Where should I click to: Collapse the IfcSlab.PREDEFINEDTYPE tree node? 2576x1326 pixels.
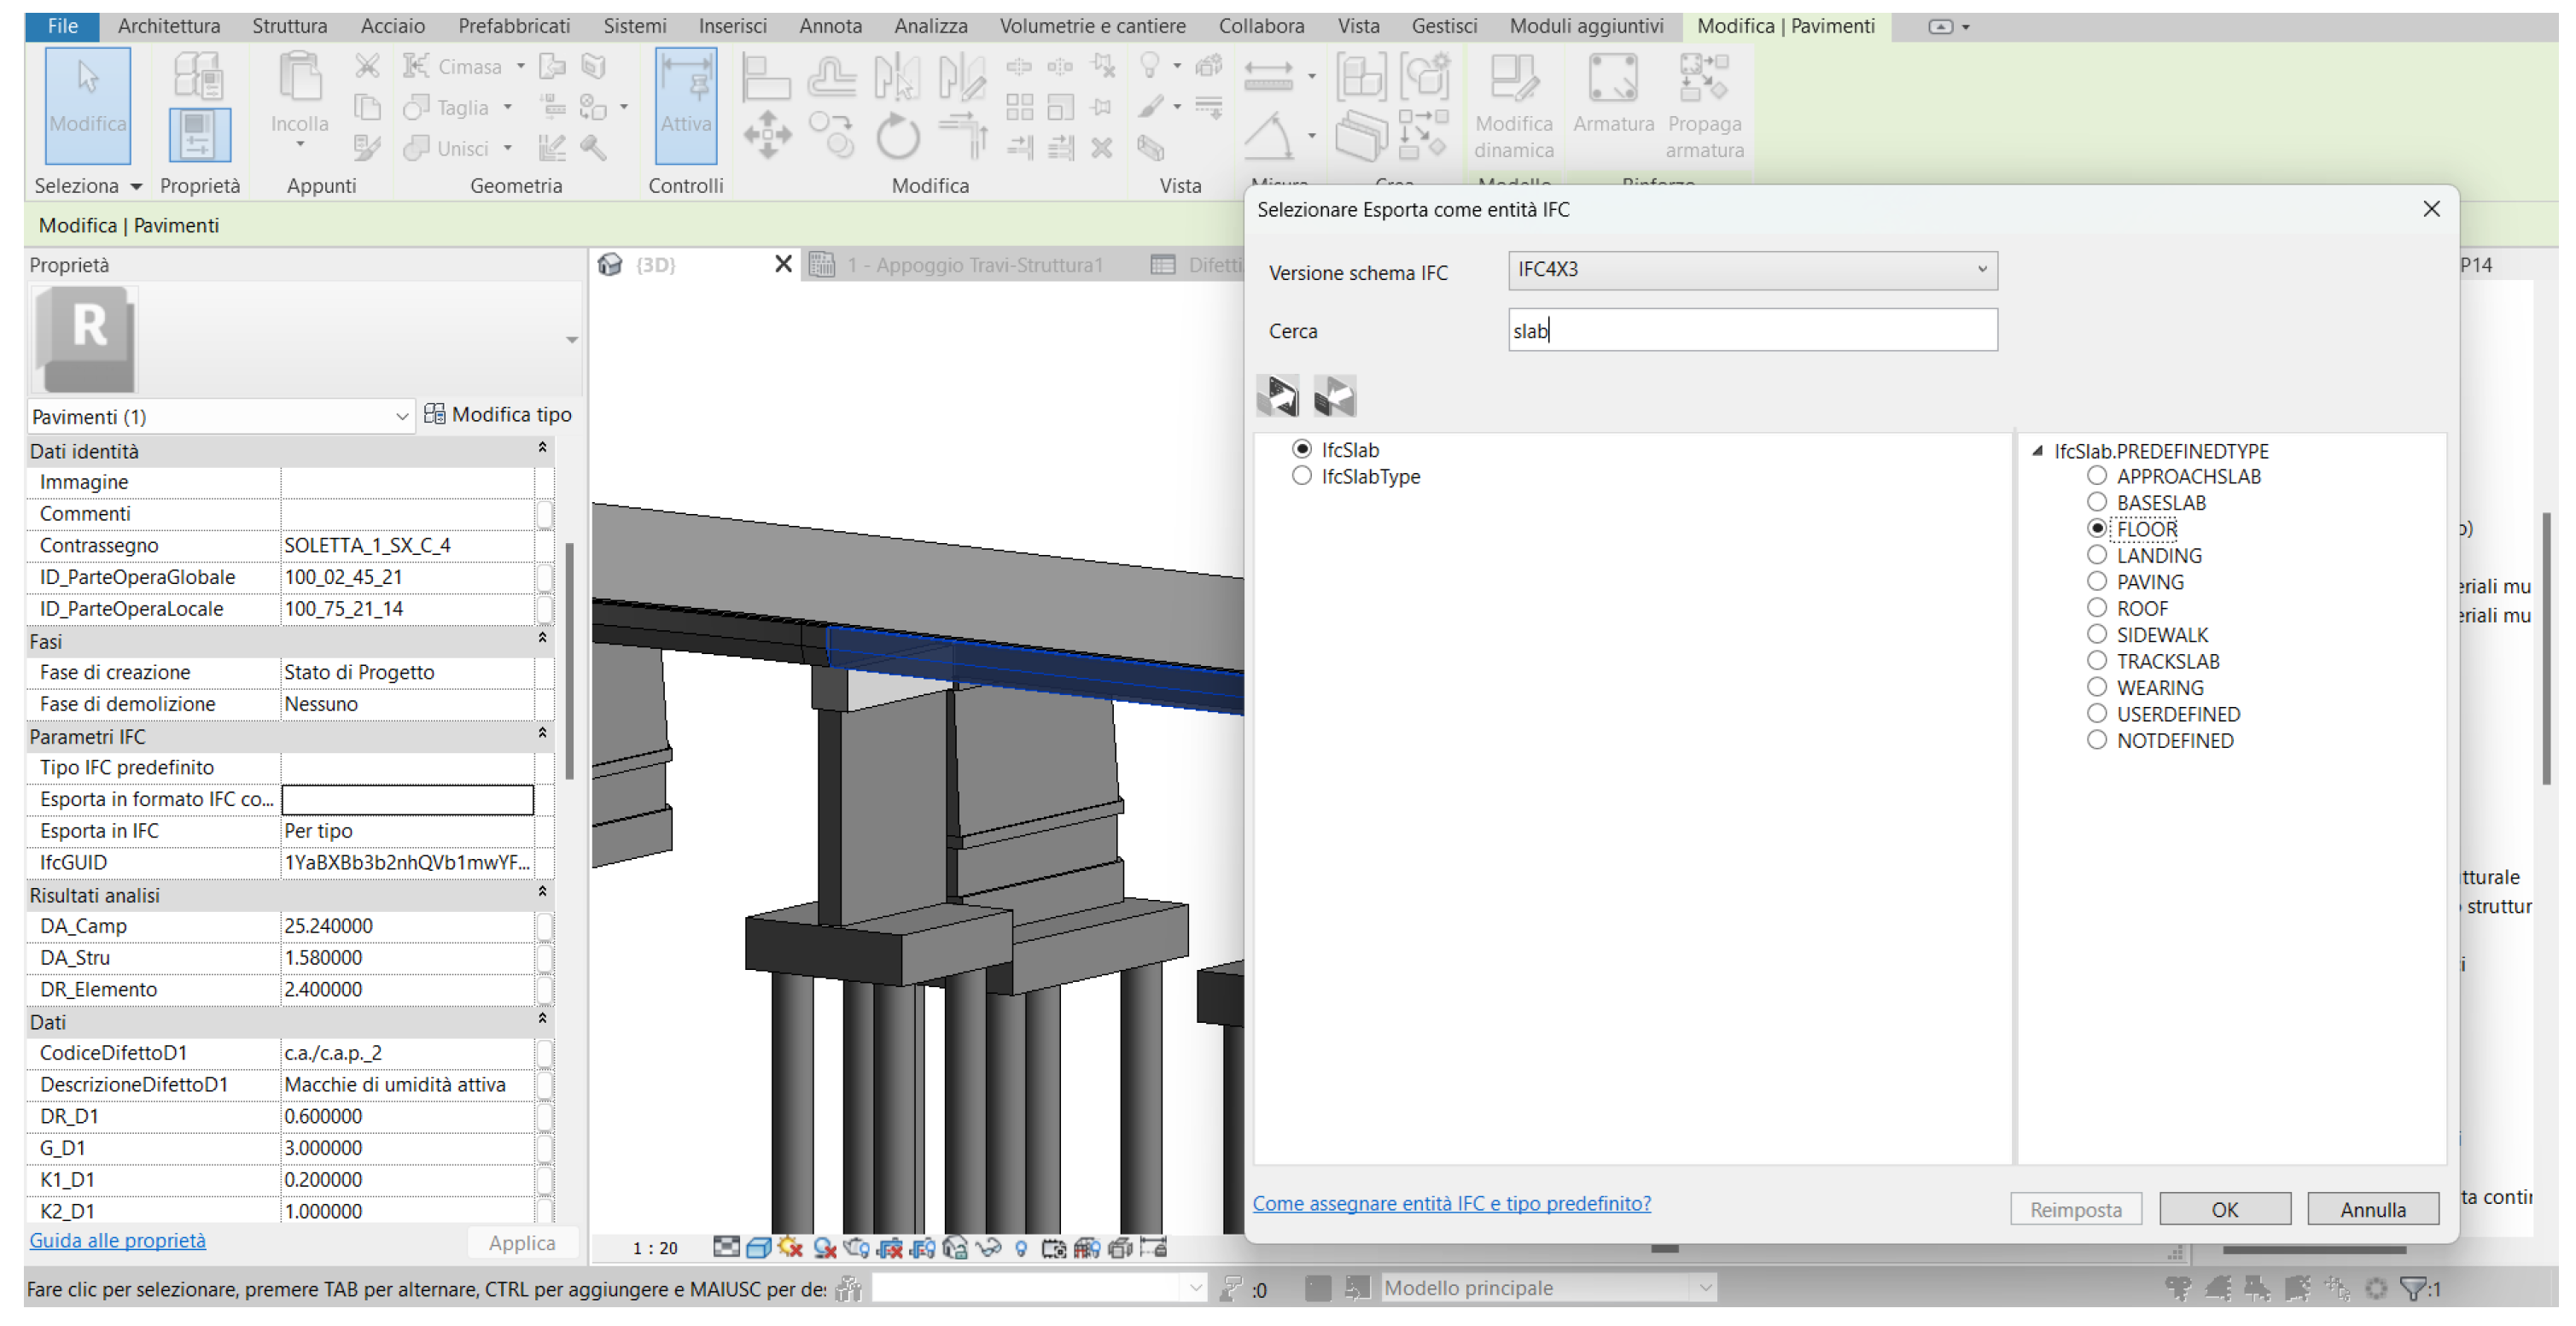[x=2037, y=451]
